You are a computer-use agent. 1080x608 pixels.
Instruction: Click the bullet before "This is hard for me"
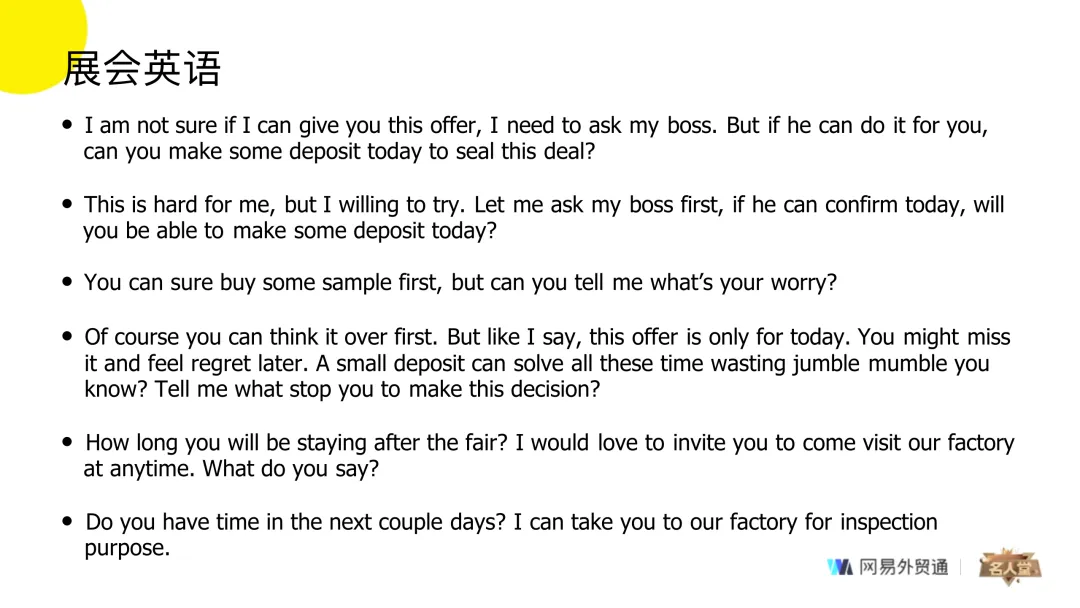point(67,204)
